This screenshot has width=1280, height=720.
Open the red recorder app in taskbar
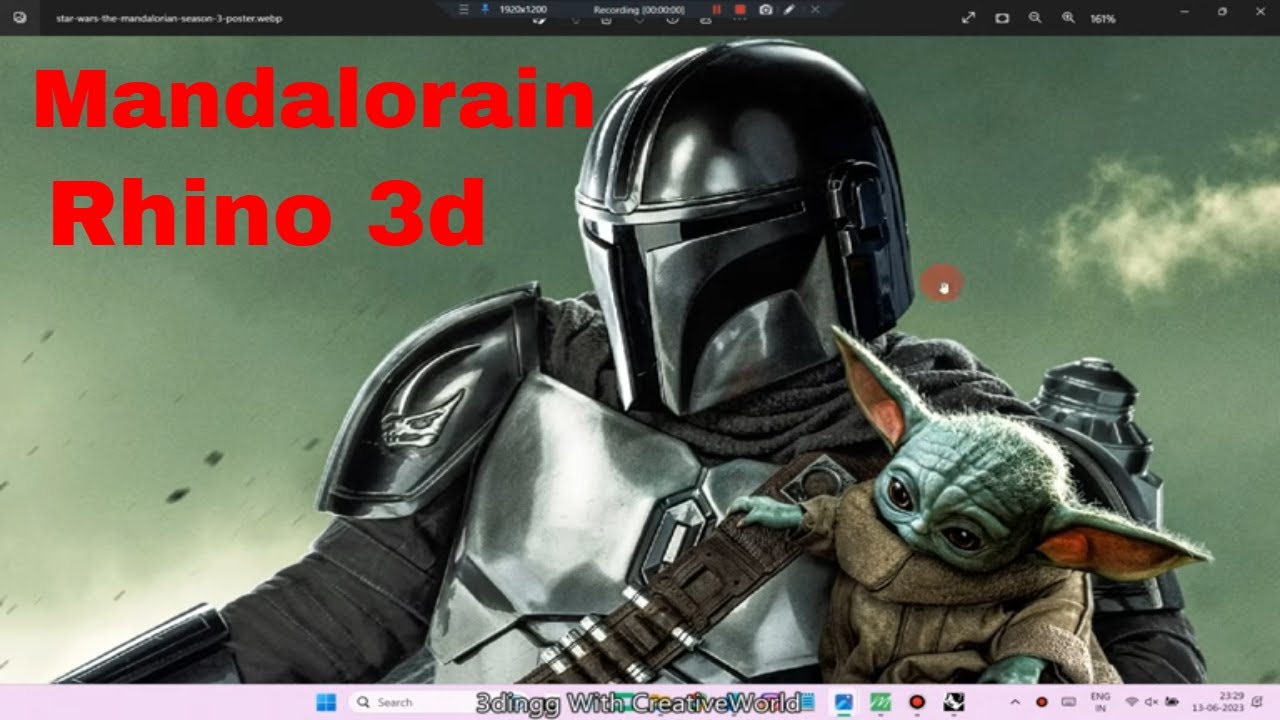pos(917,702)
